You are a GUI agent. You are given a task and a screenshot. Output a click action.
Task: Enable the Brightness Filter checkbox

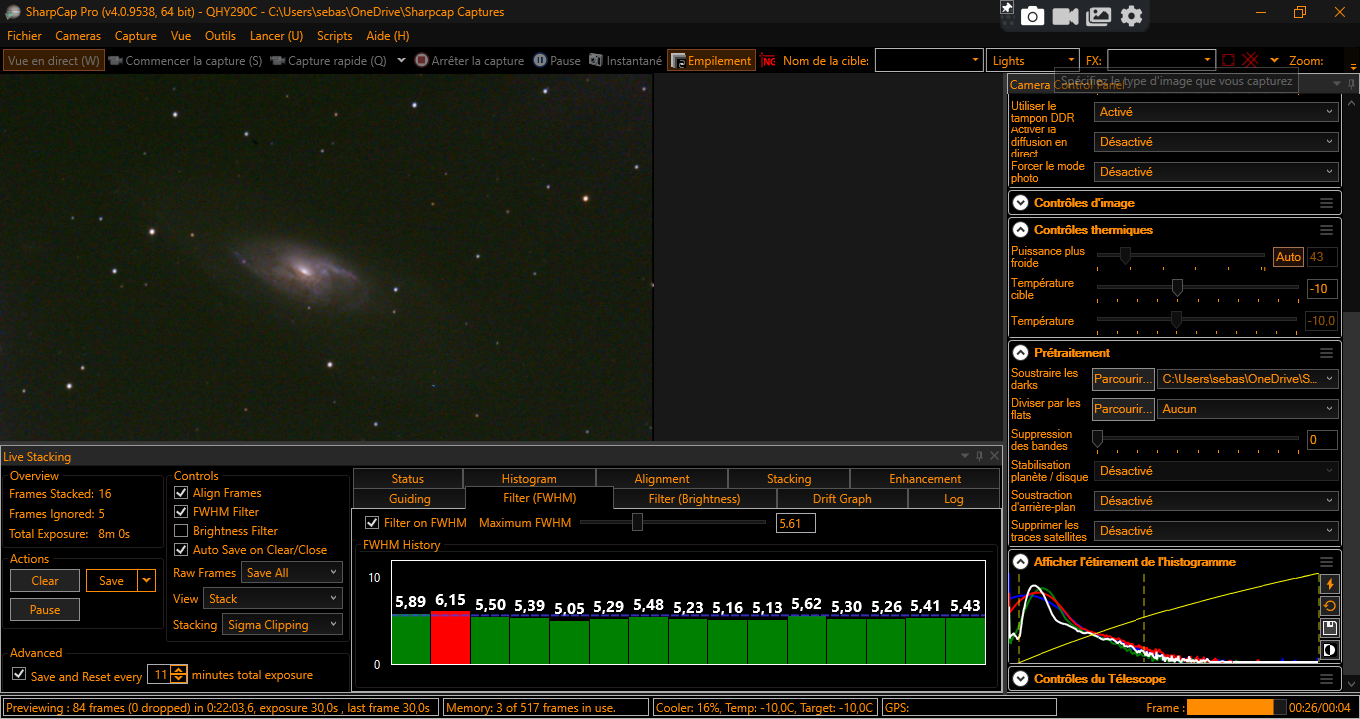click(181, 531)
